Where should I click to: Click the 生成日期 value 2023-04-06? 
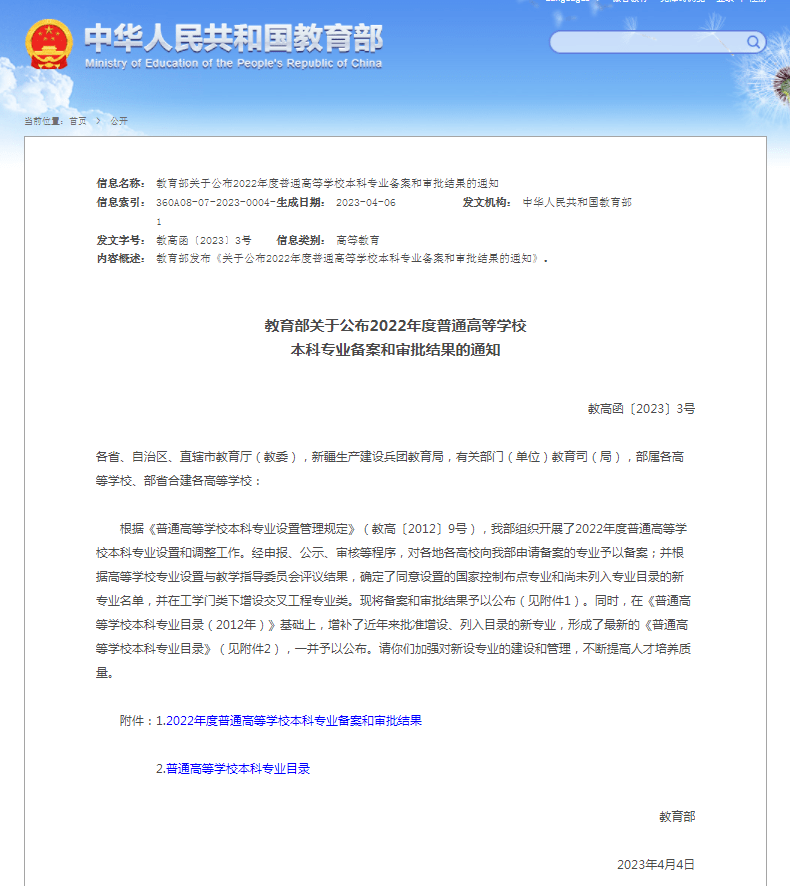[366, 202]
